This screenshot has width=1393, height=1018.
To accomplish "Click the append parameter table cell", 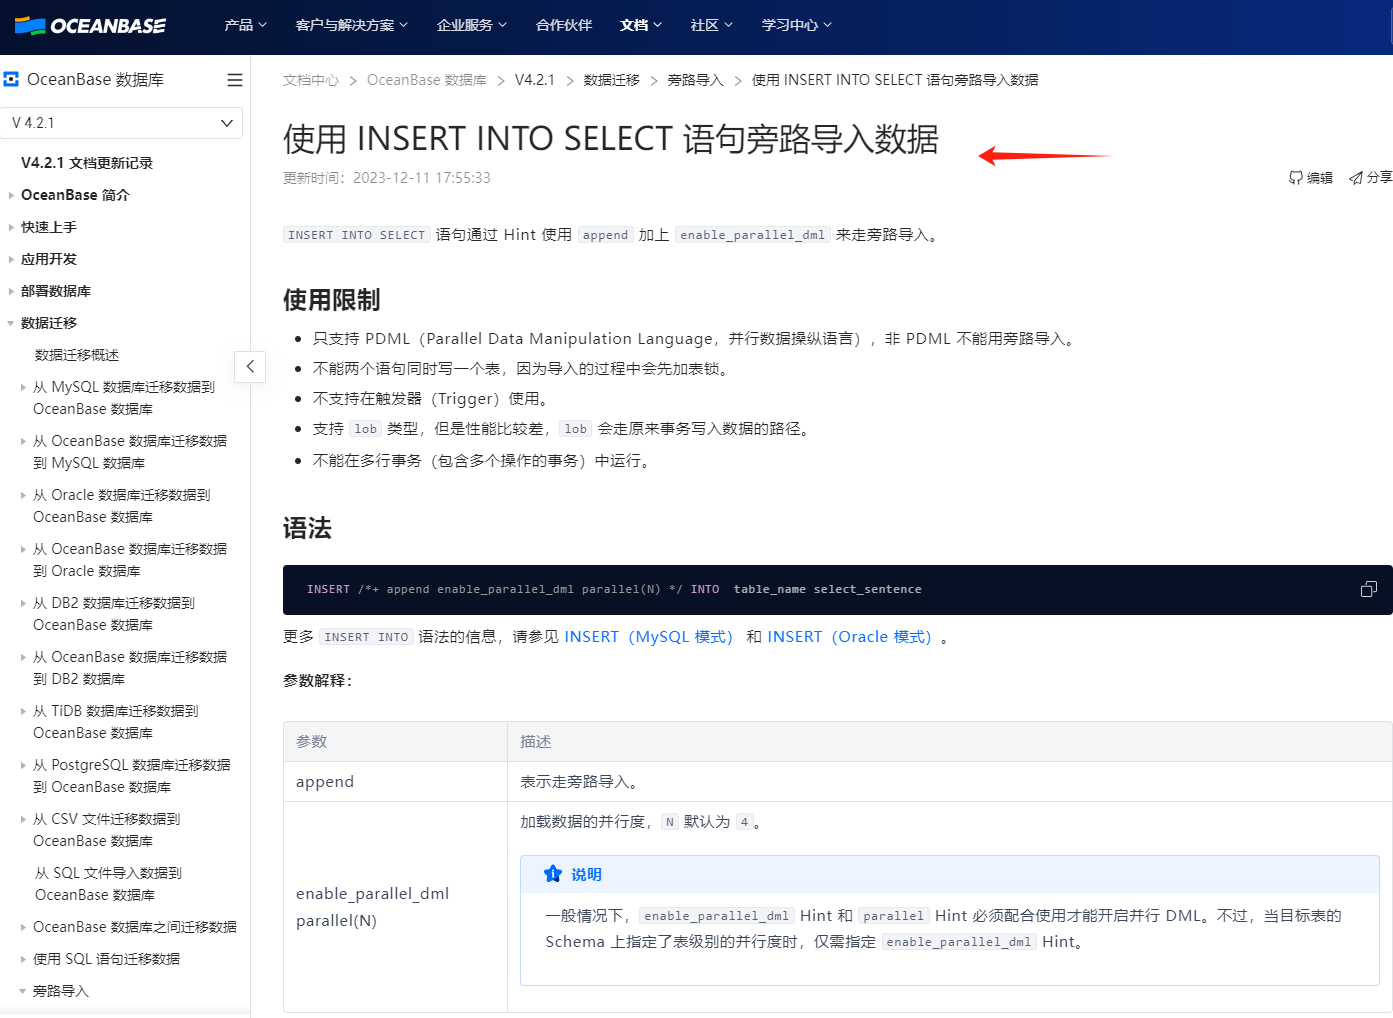I will click(x=395, y=781).
